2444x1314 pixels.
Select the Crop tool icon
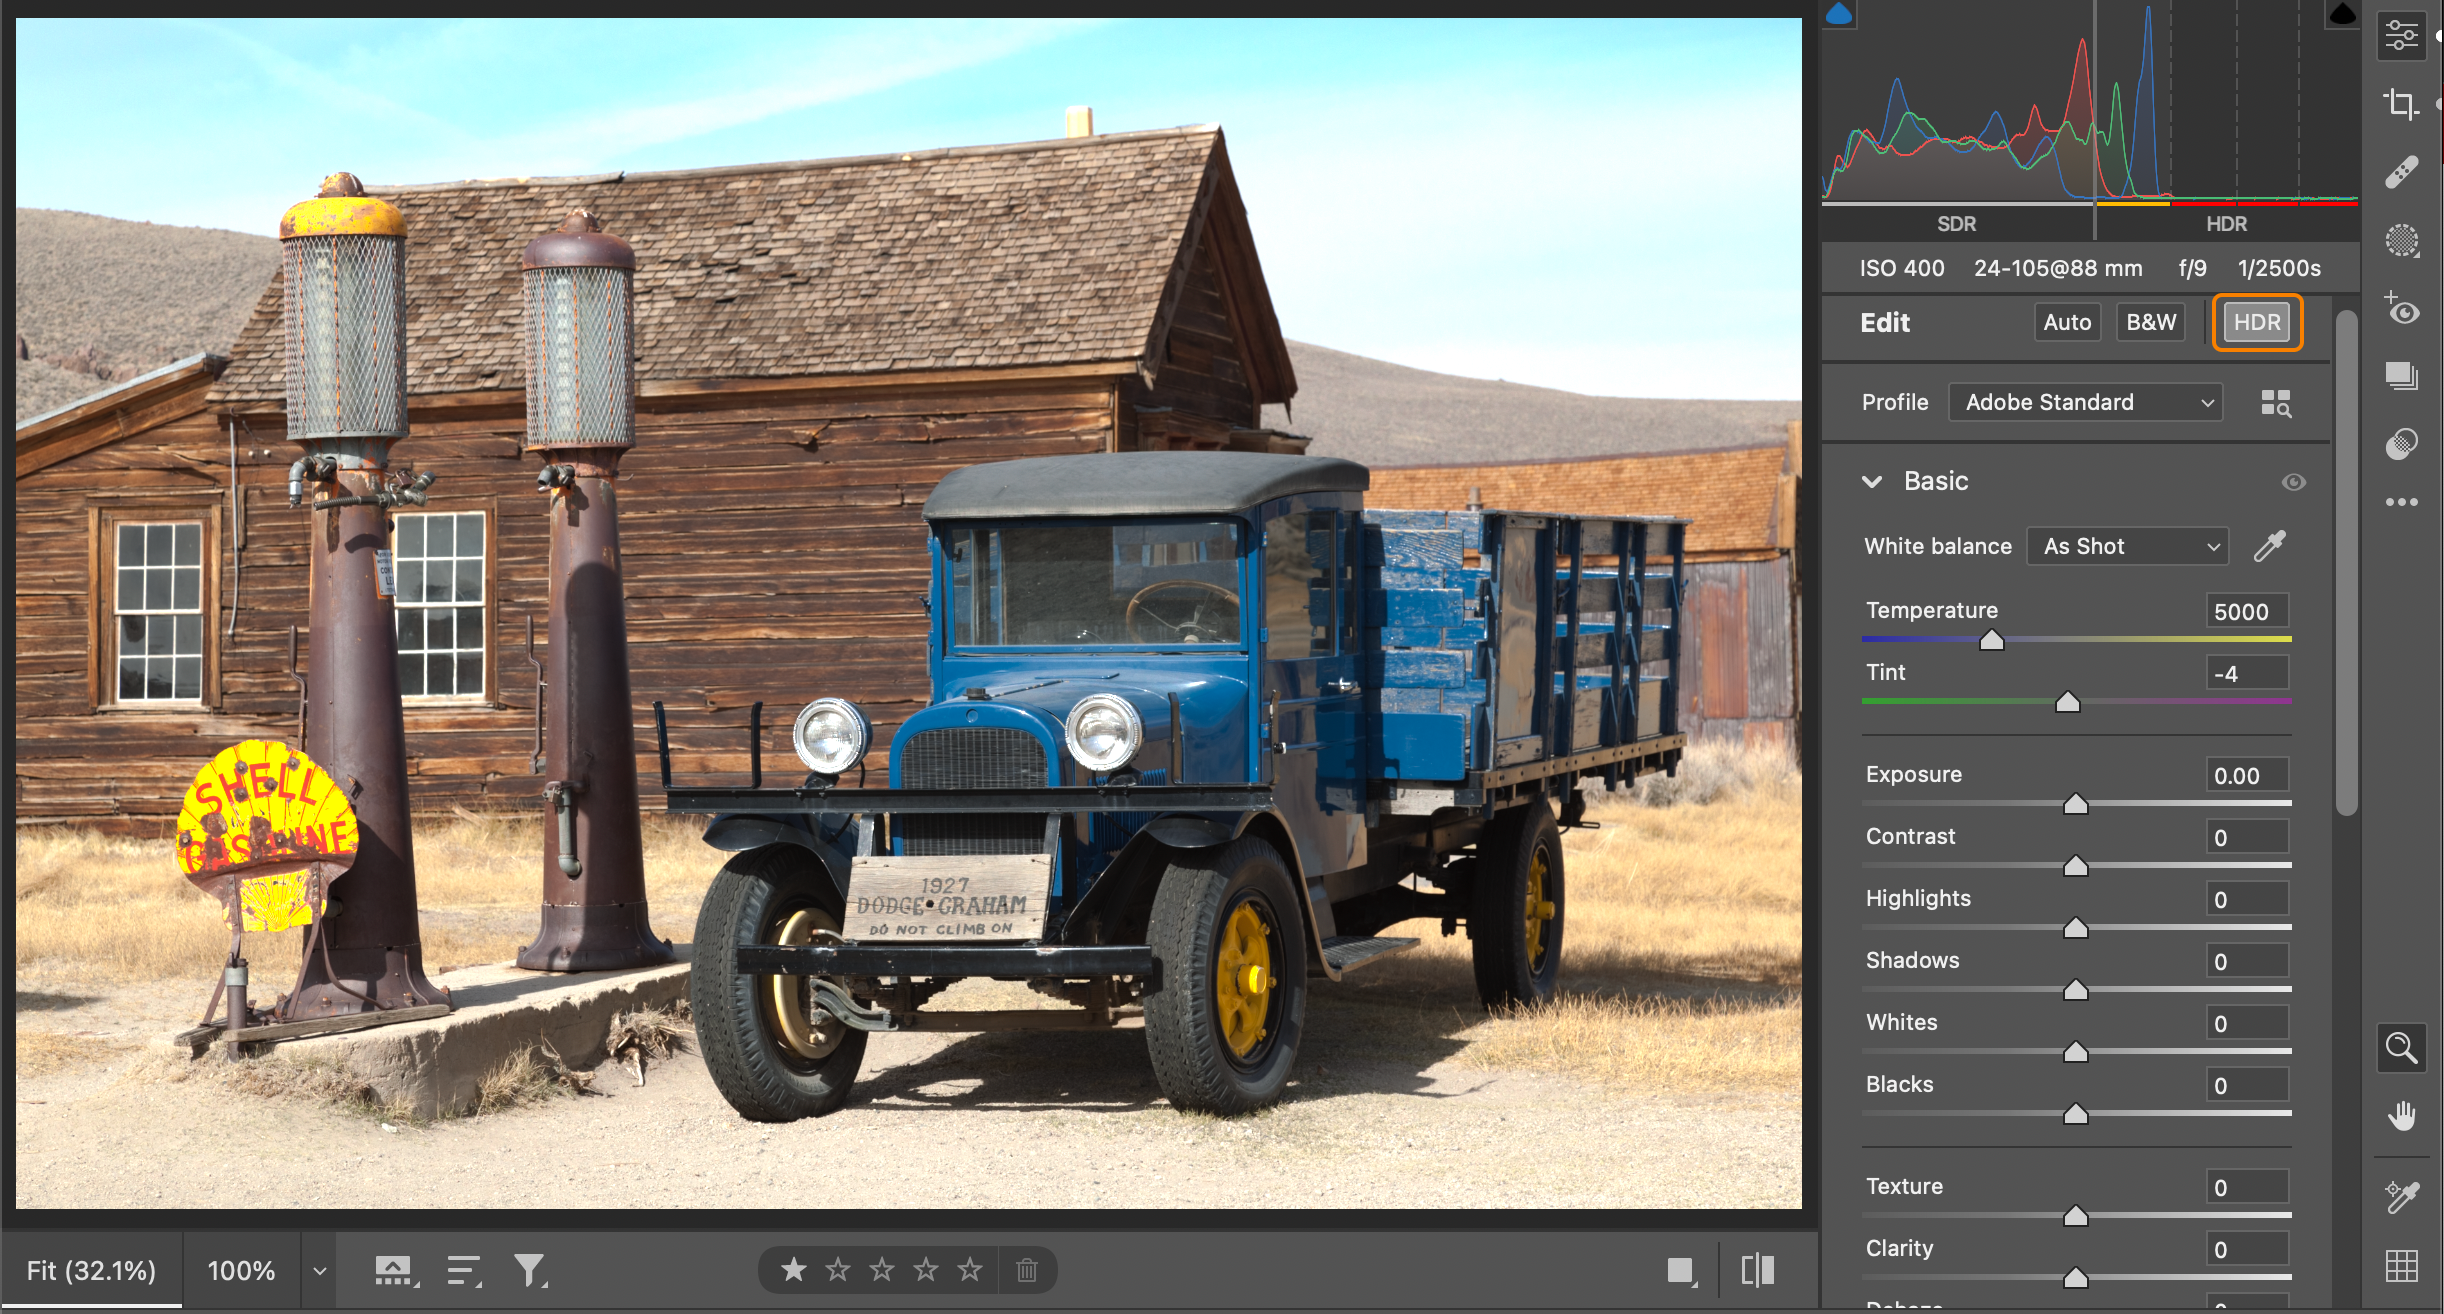(x=2401, y=104)
